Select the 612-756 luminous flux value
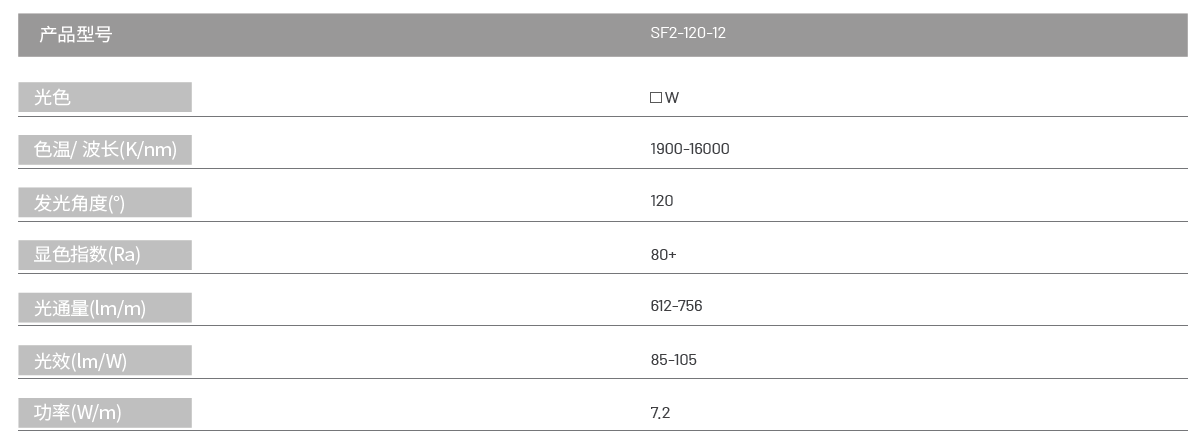The width and height of the screenshot is (1203, 442). point(676,306)
